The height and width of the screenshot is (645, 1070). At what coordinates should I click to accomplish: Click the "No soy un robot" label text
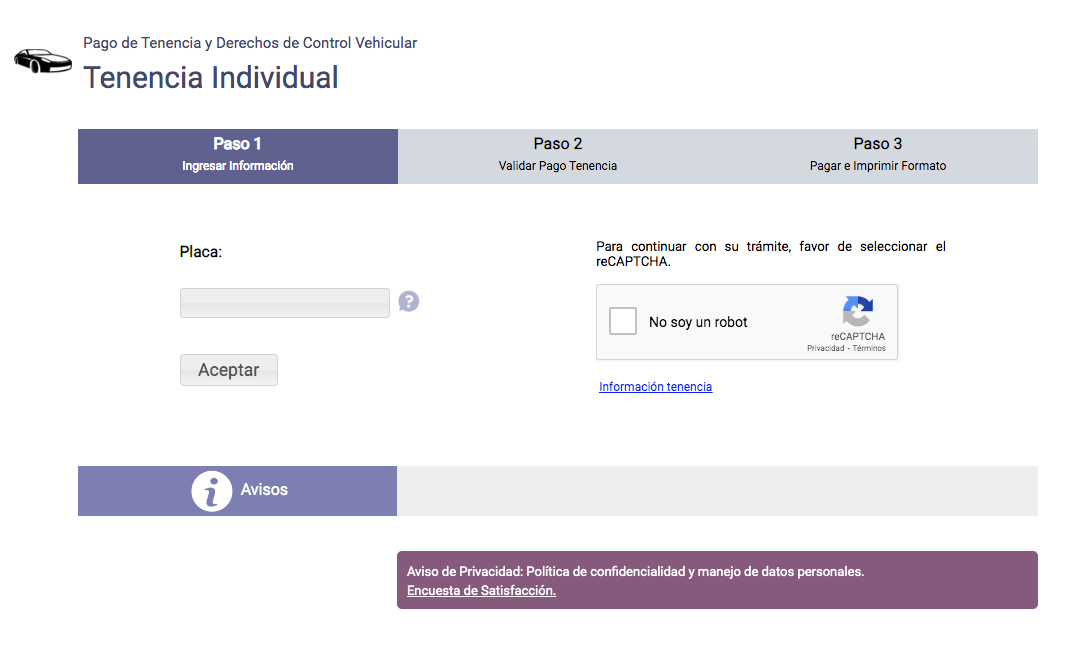click(698, 322)
